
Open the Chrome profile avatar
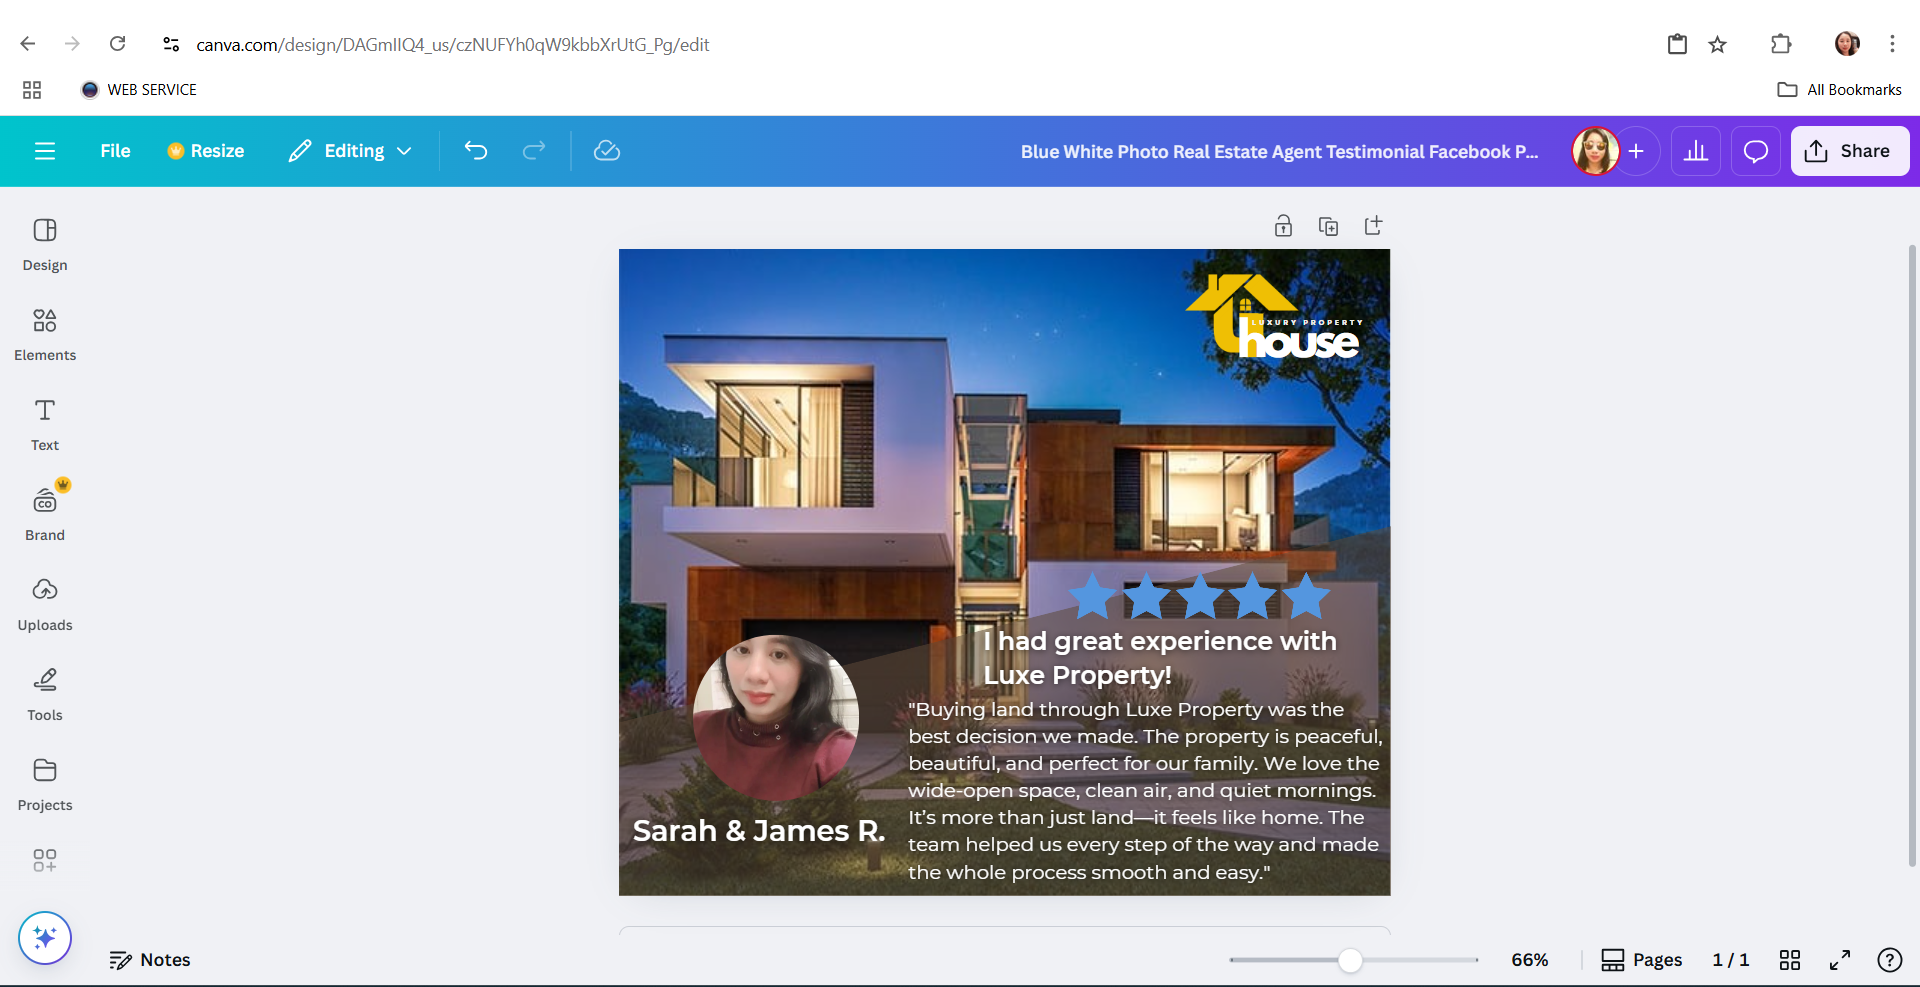1847,44
